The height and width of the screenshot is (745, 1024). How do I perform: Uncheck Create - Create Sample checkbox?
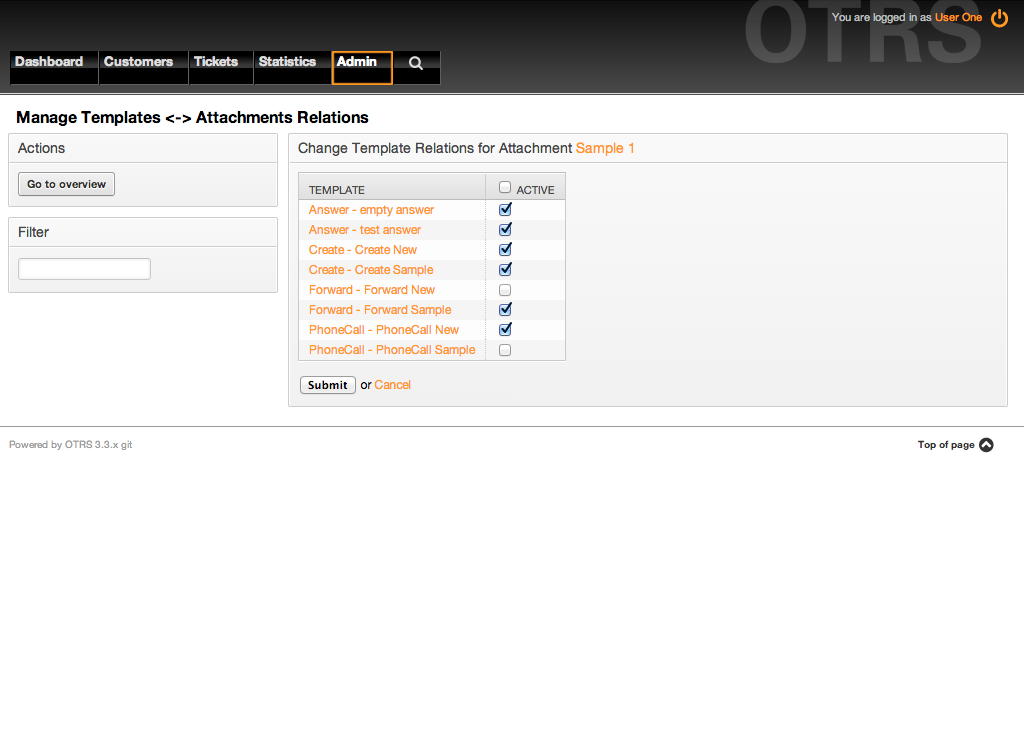pos(505,270)
